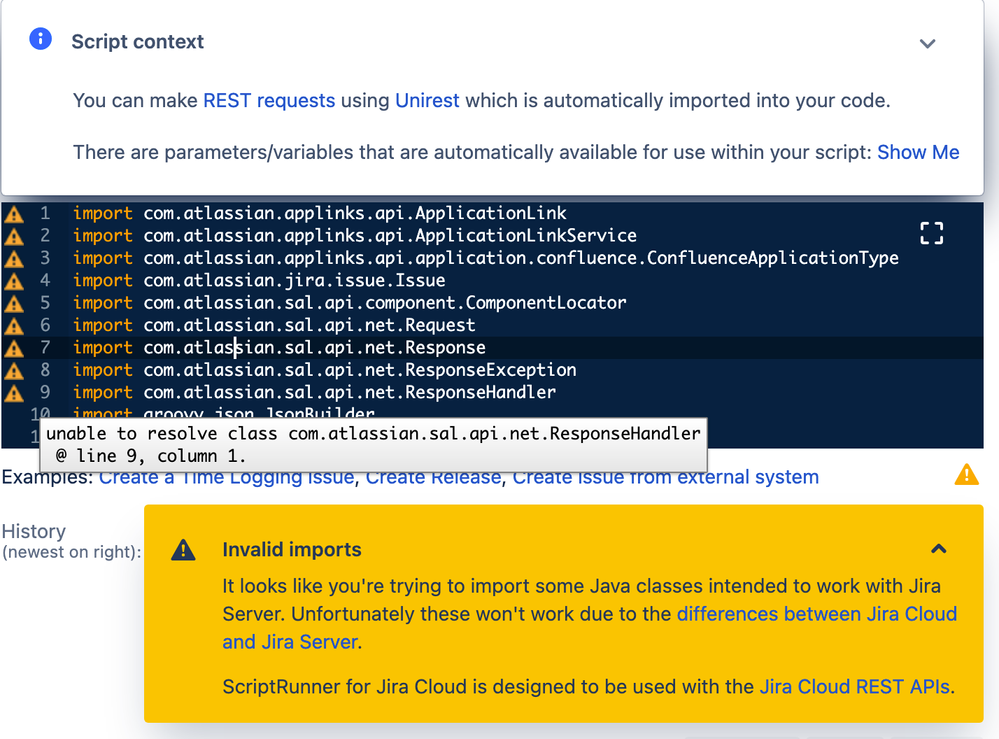This screenshot has height=739, width=999.
Task: Click code line importing ConfluenceApplicationType
Action: click(x=485, y=257)
